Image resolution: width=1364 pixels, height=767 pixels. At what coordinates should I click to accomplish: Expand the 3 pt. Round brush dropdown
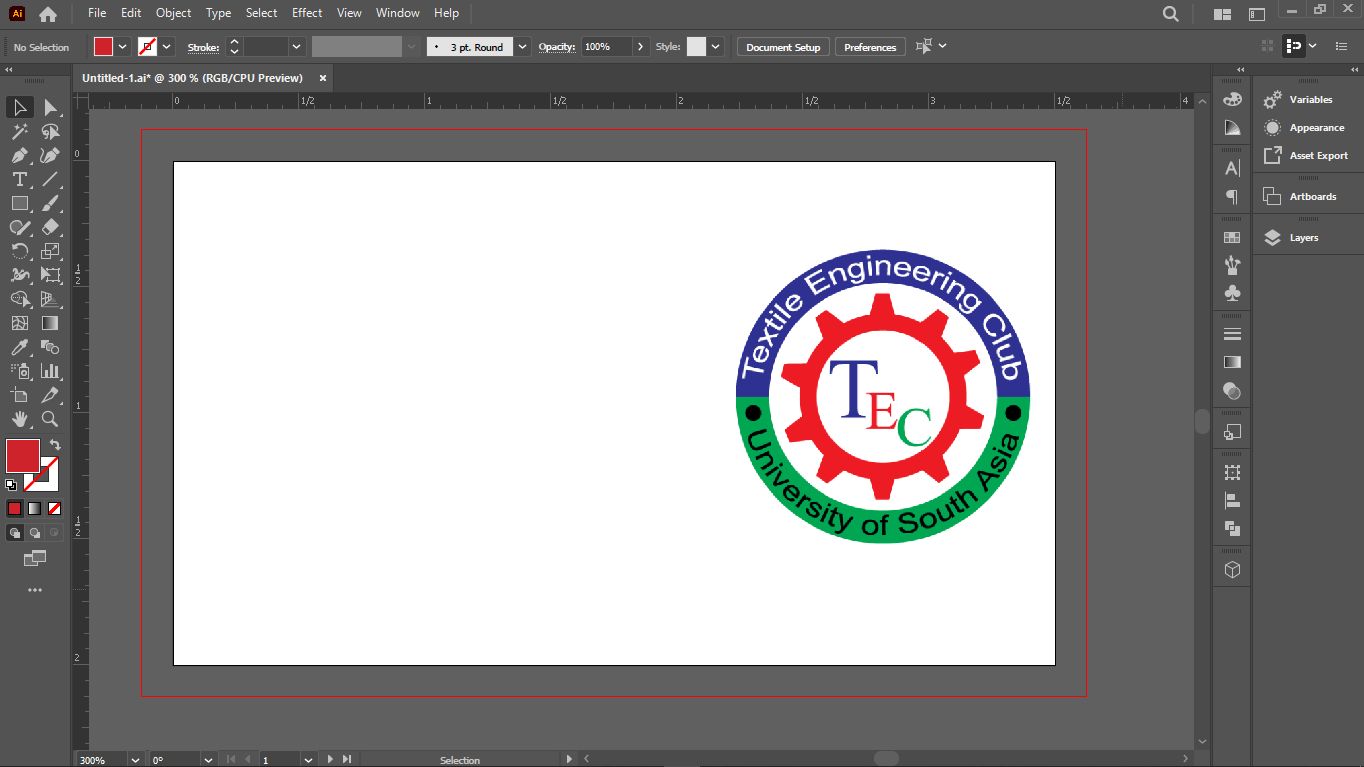click(x=522, y=47)
